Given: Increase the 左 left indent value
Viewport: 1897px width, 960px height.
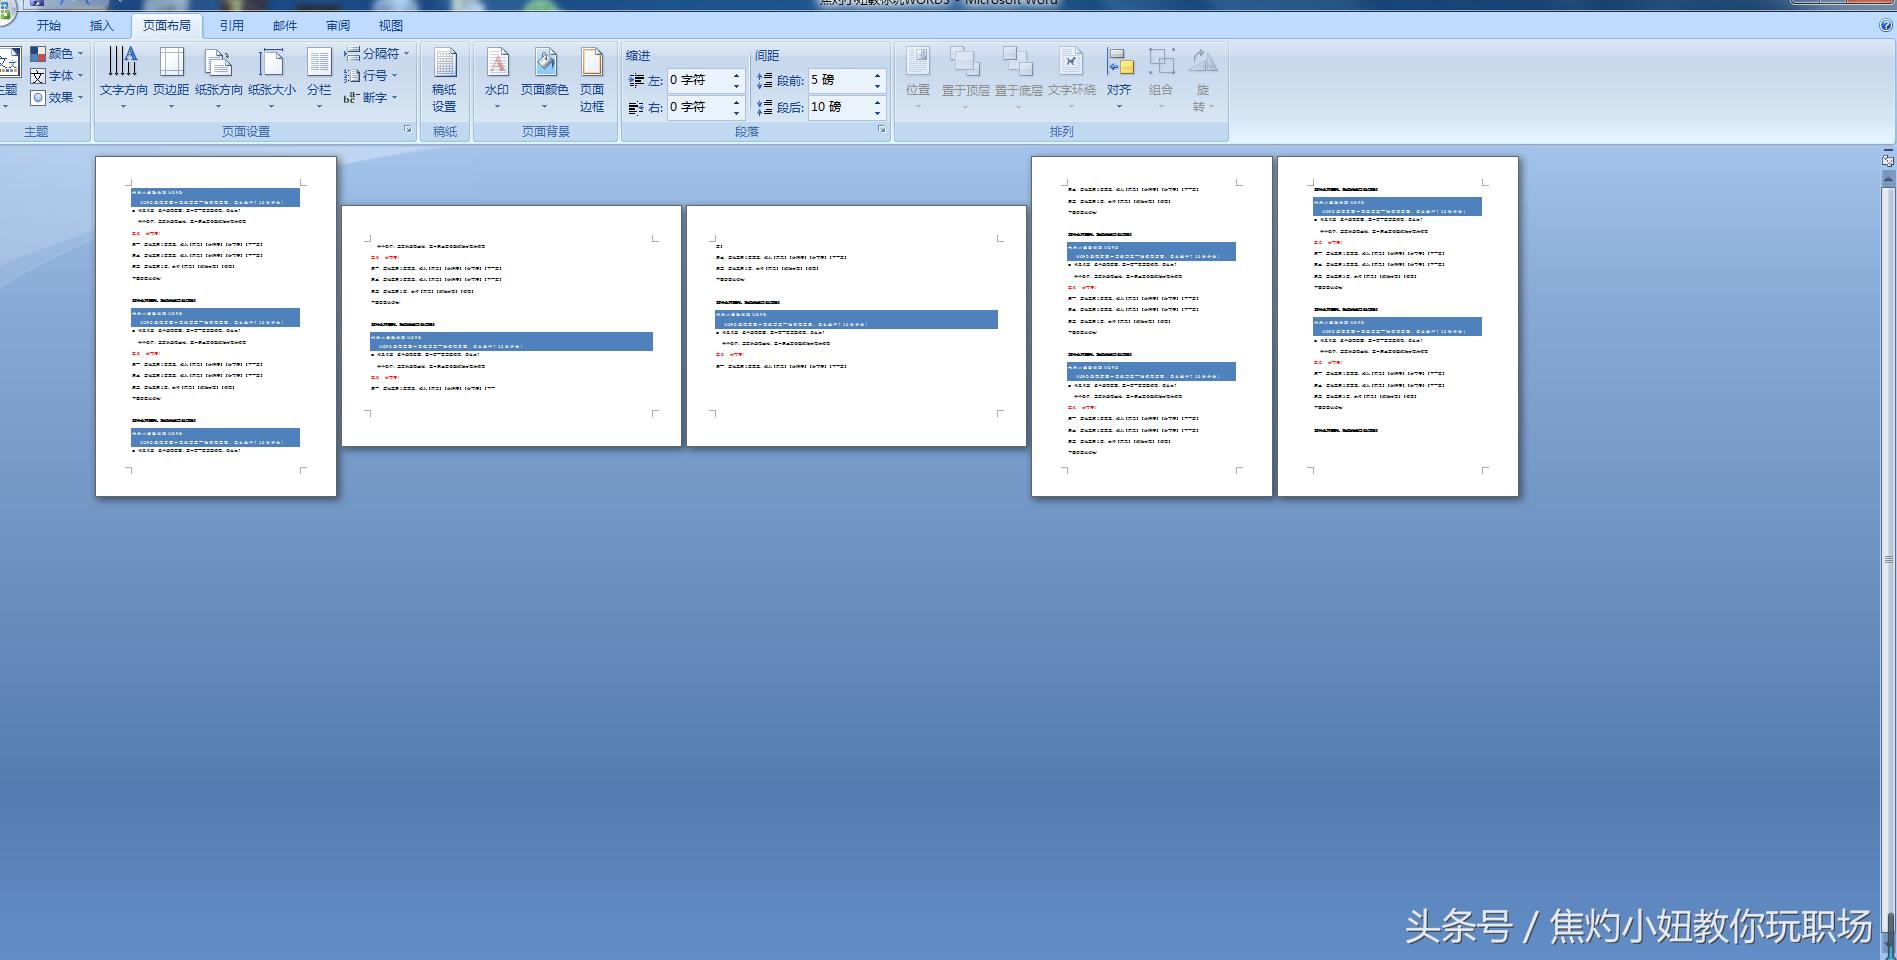Looking at the screenshot, I should click(737, 75).
